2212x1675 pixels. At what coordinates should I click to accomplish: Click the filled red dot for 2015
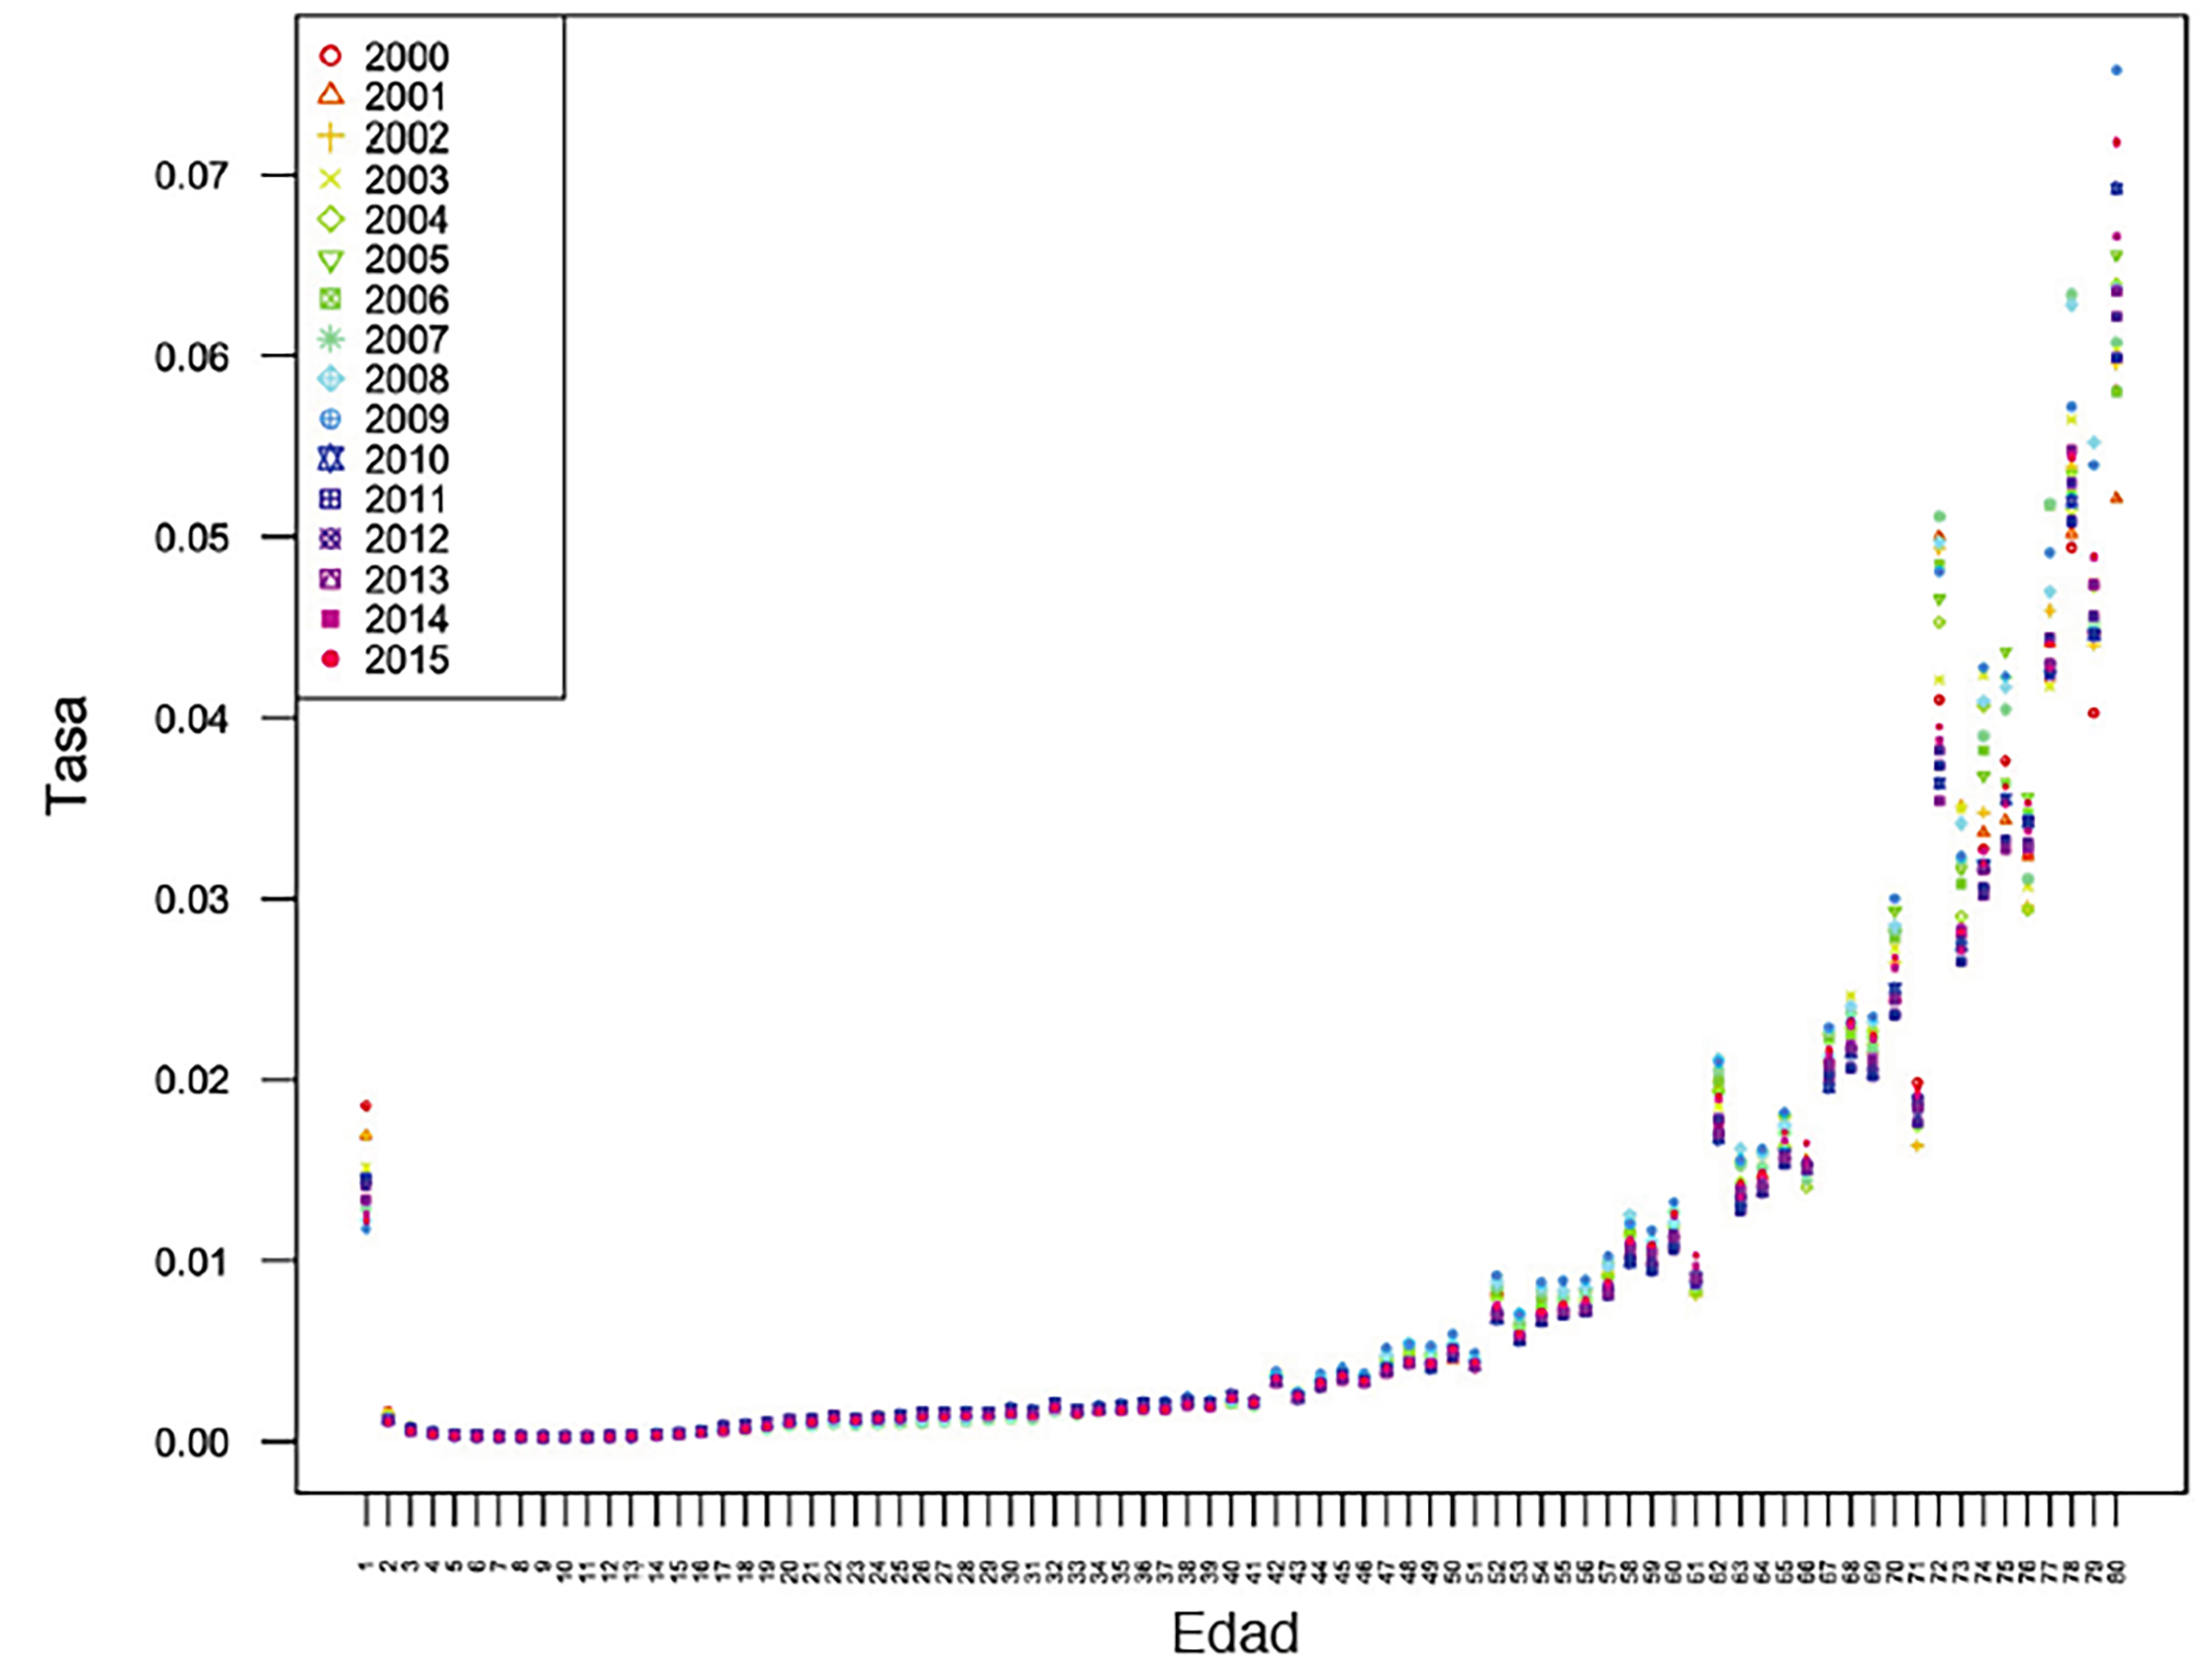coord(331,660)
